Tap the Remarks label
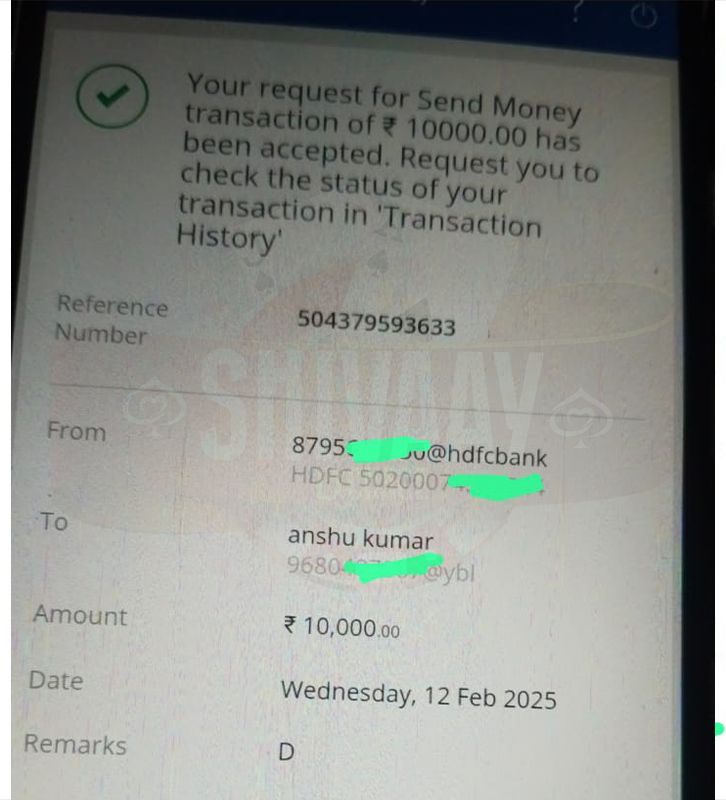This screenshot has height=800, width=726. click(x=75, y=744)
